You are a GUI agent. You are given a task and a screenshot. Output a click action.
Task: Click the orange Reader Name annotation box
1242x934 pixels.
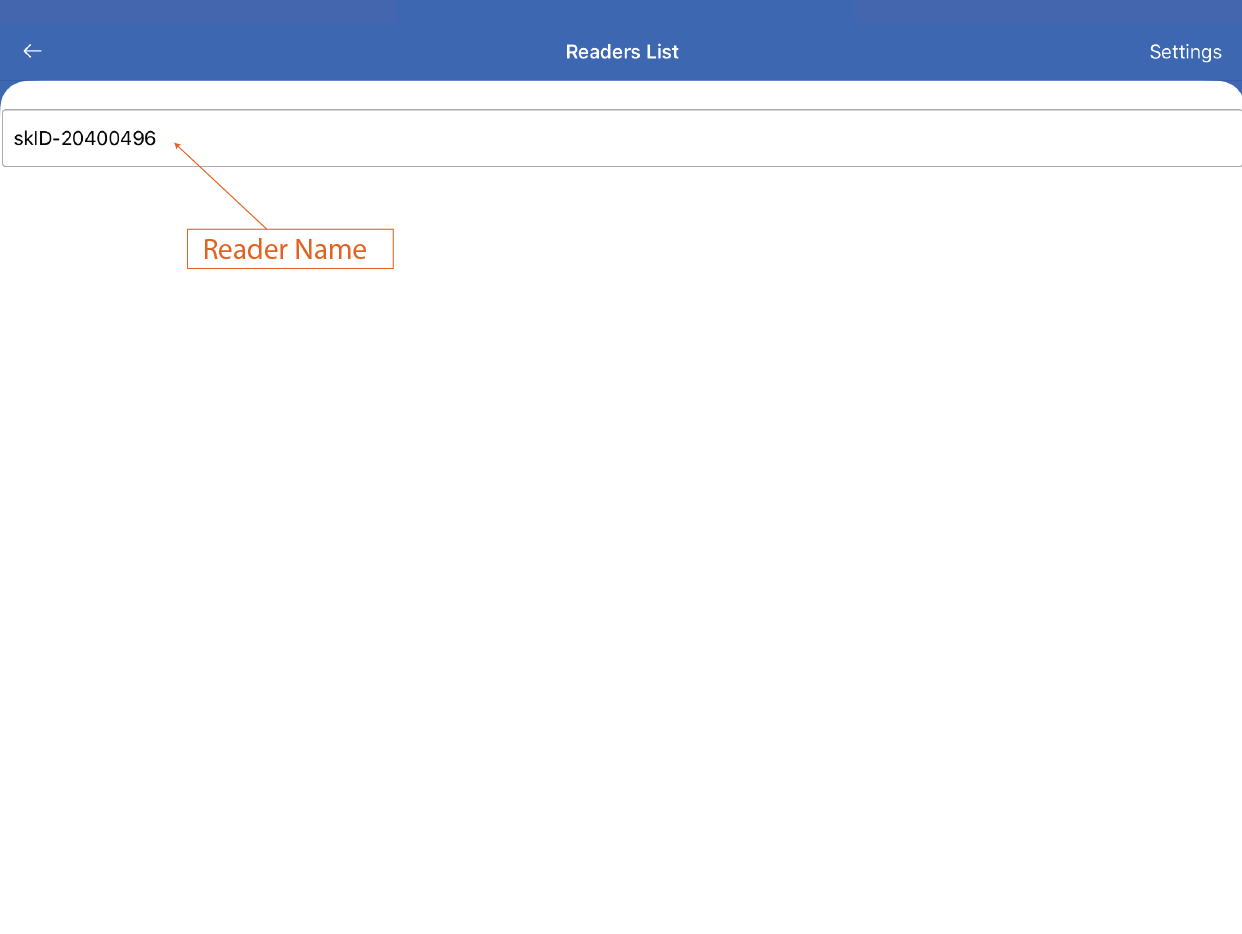[x=290, y=249]
